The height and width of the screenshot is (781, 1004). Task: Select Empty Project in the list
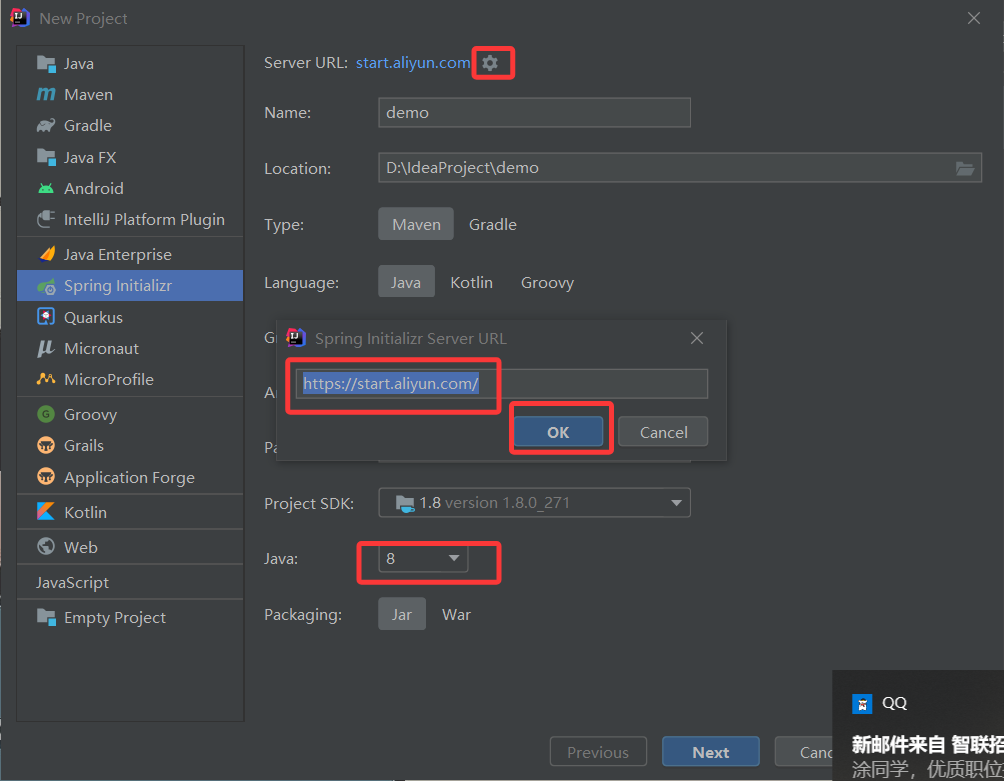click(x=130, y=617)
